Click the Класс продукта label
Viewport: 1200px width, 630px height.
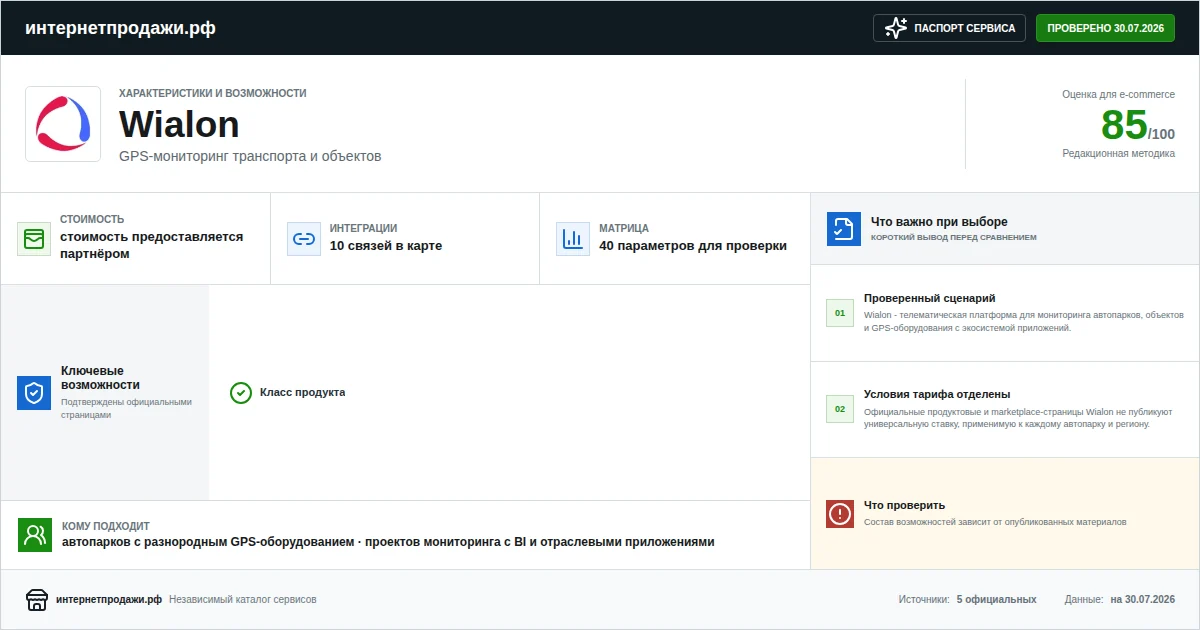302,392
